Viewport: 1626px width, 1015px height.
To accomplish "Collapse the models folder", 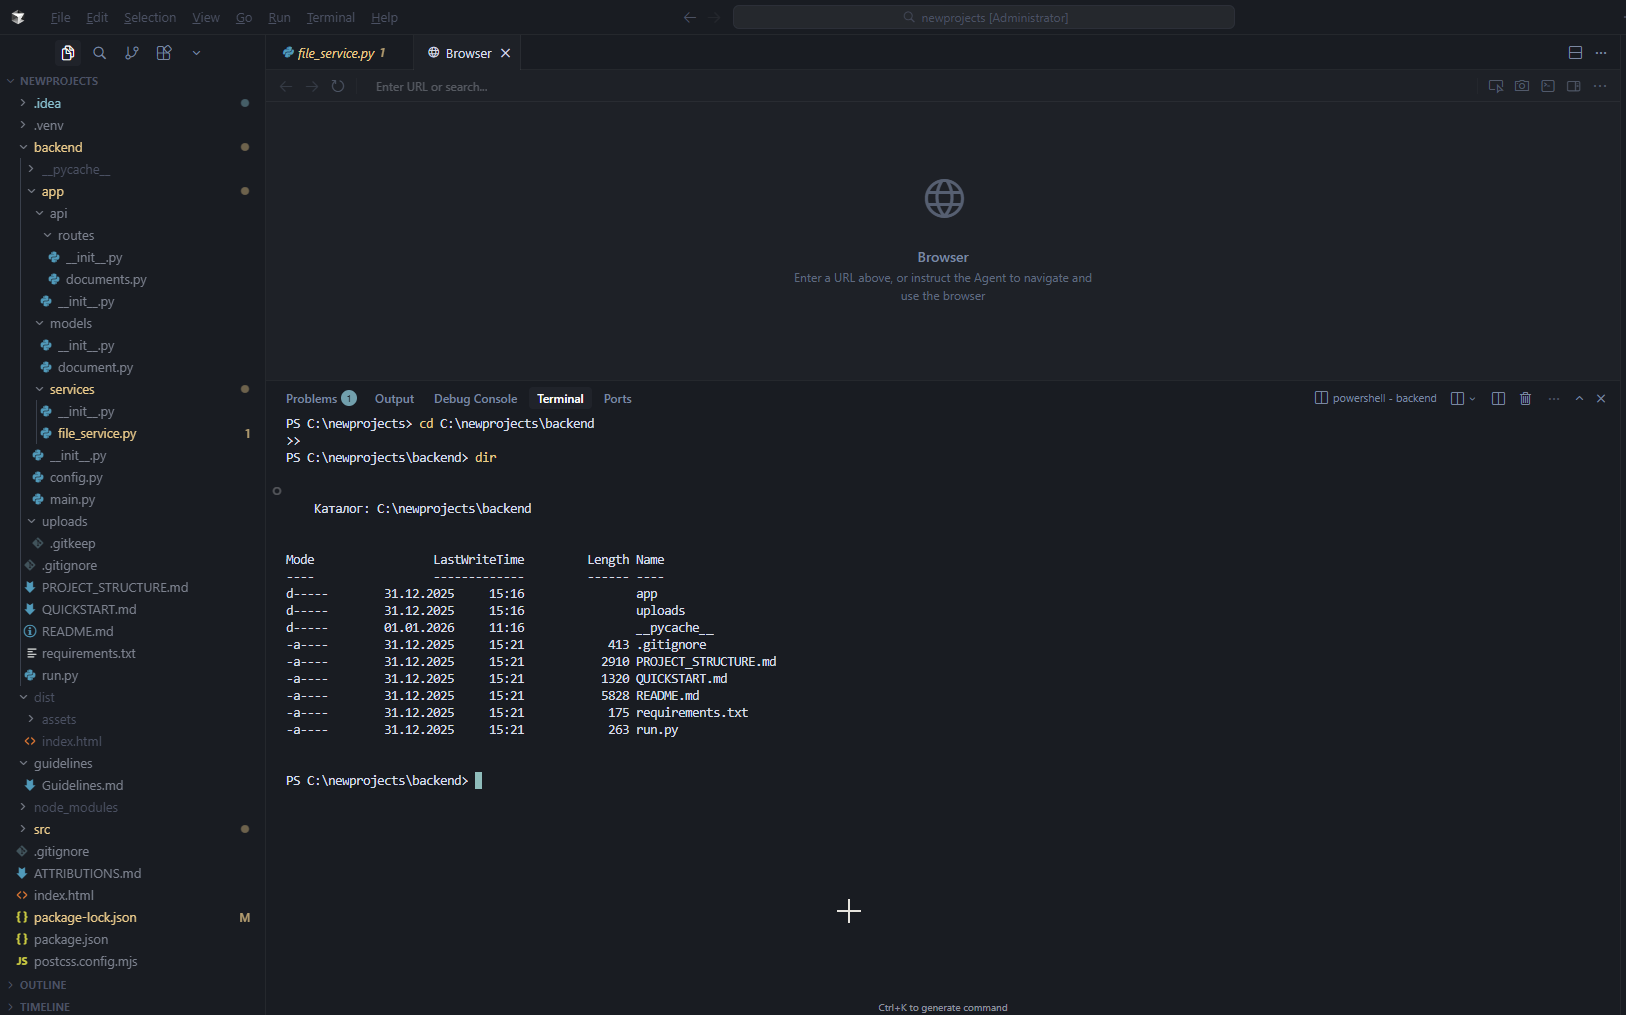I will 132,323.
